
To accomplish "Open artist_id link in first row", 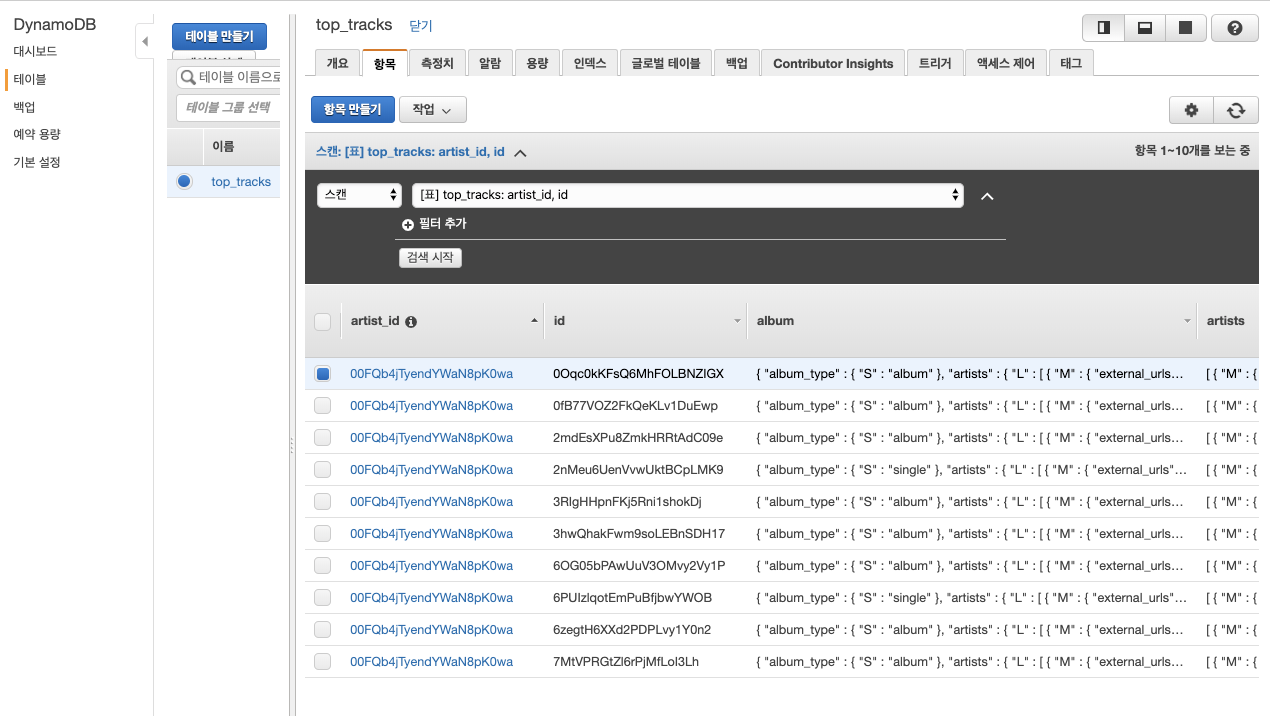I will click(x=431, y=374).
